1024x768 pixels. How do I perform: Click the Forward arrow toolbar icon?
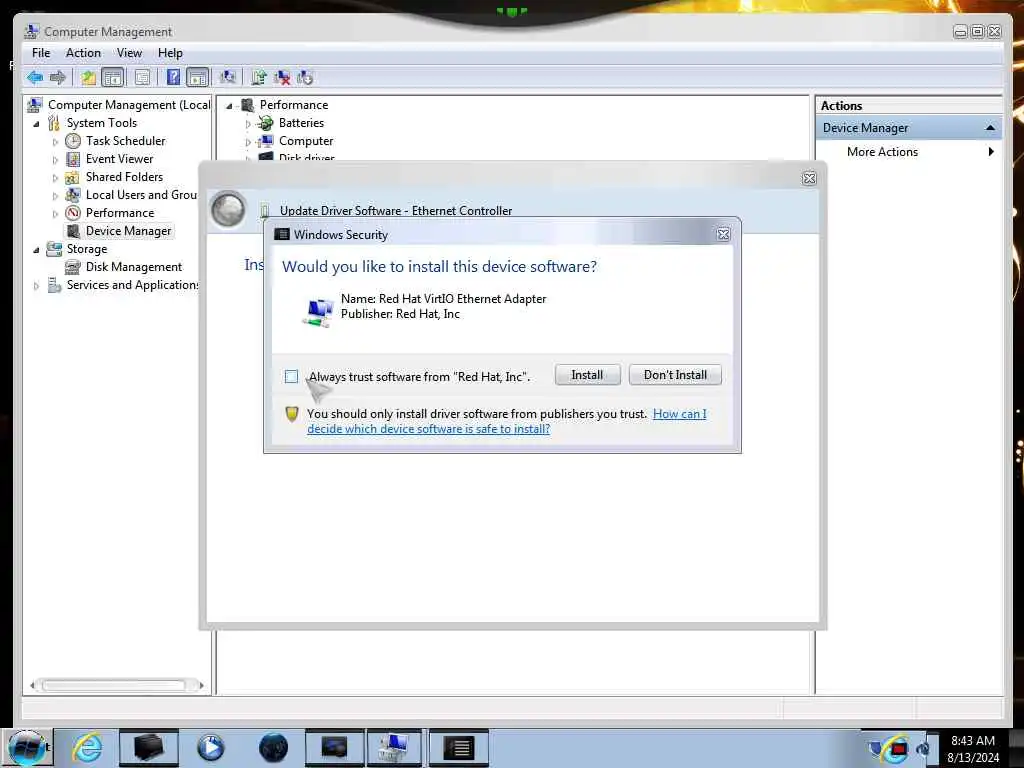(58, 78)
